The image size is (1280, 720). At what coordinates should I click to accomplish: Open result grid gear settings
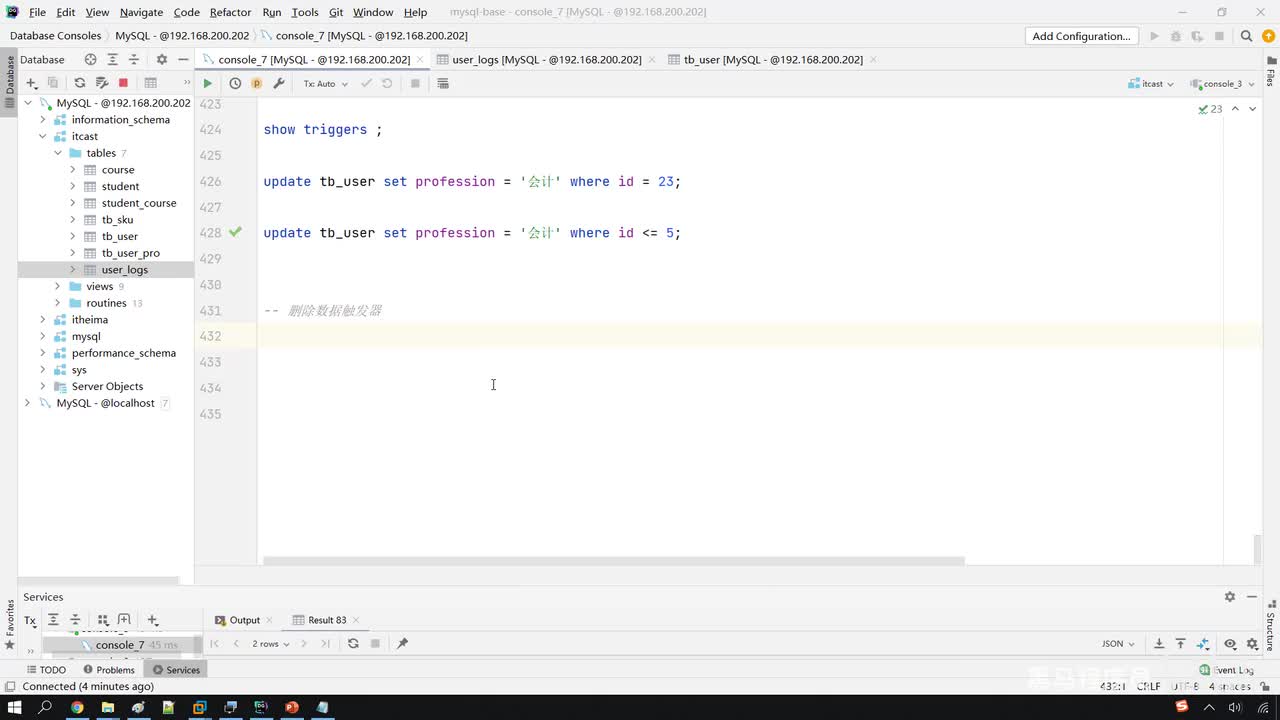pyautogui.click(x=1252, y=644)
